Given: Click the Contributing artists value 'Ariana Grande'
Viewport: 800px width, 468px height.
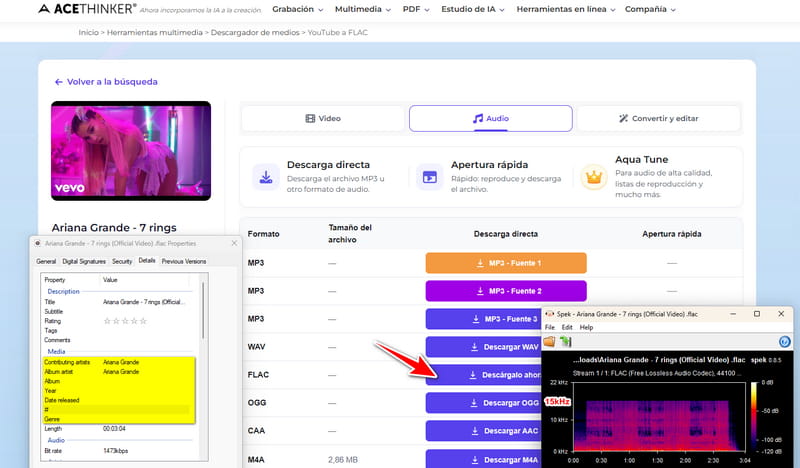Looking at the screenshot, I should point(121,362).
